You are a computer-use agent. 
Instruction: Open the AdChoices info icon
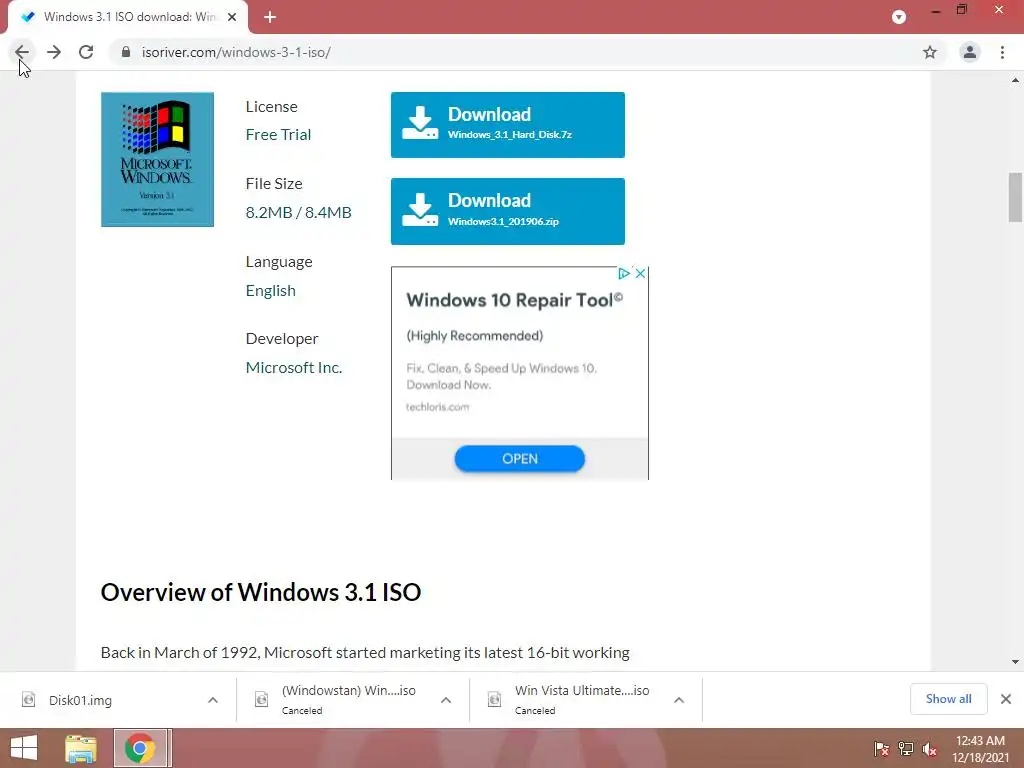624,274
